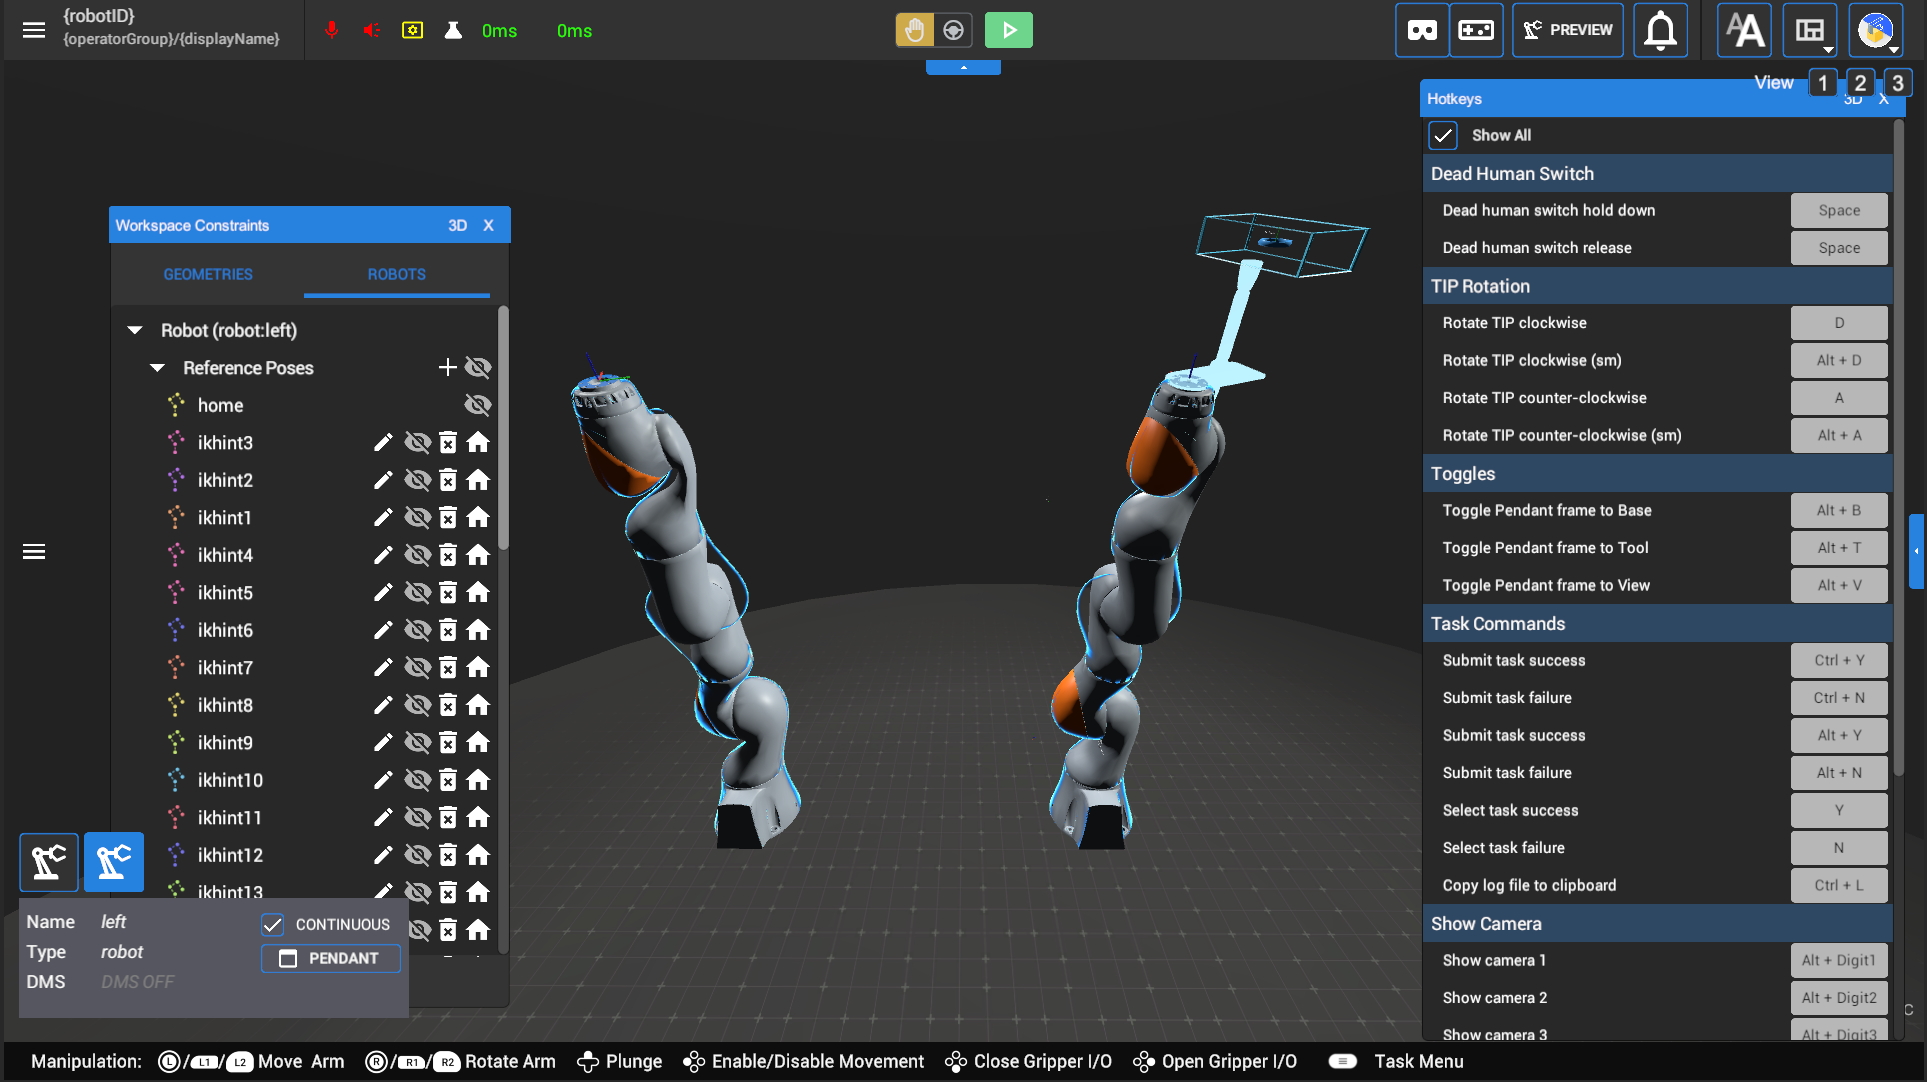Expand the top collapsed blue panel handle

(x=963, y=67)
